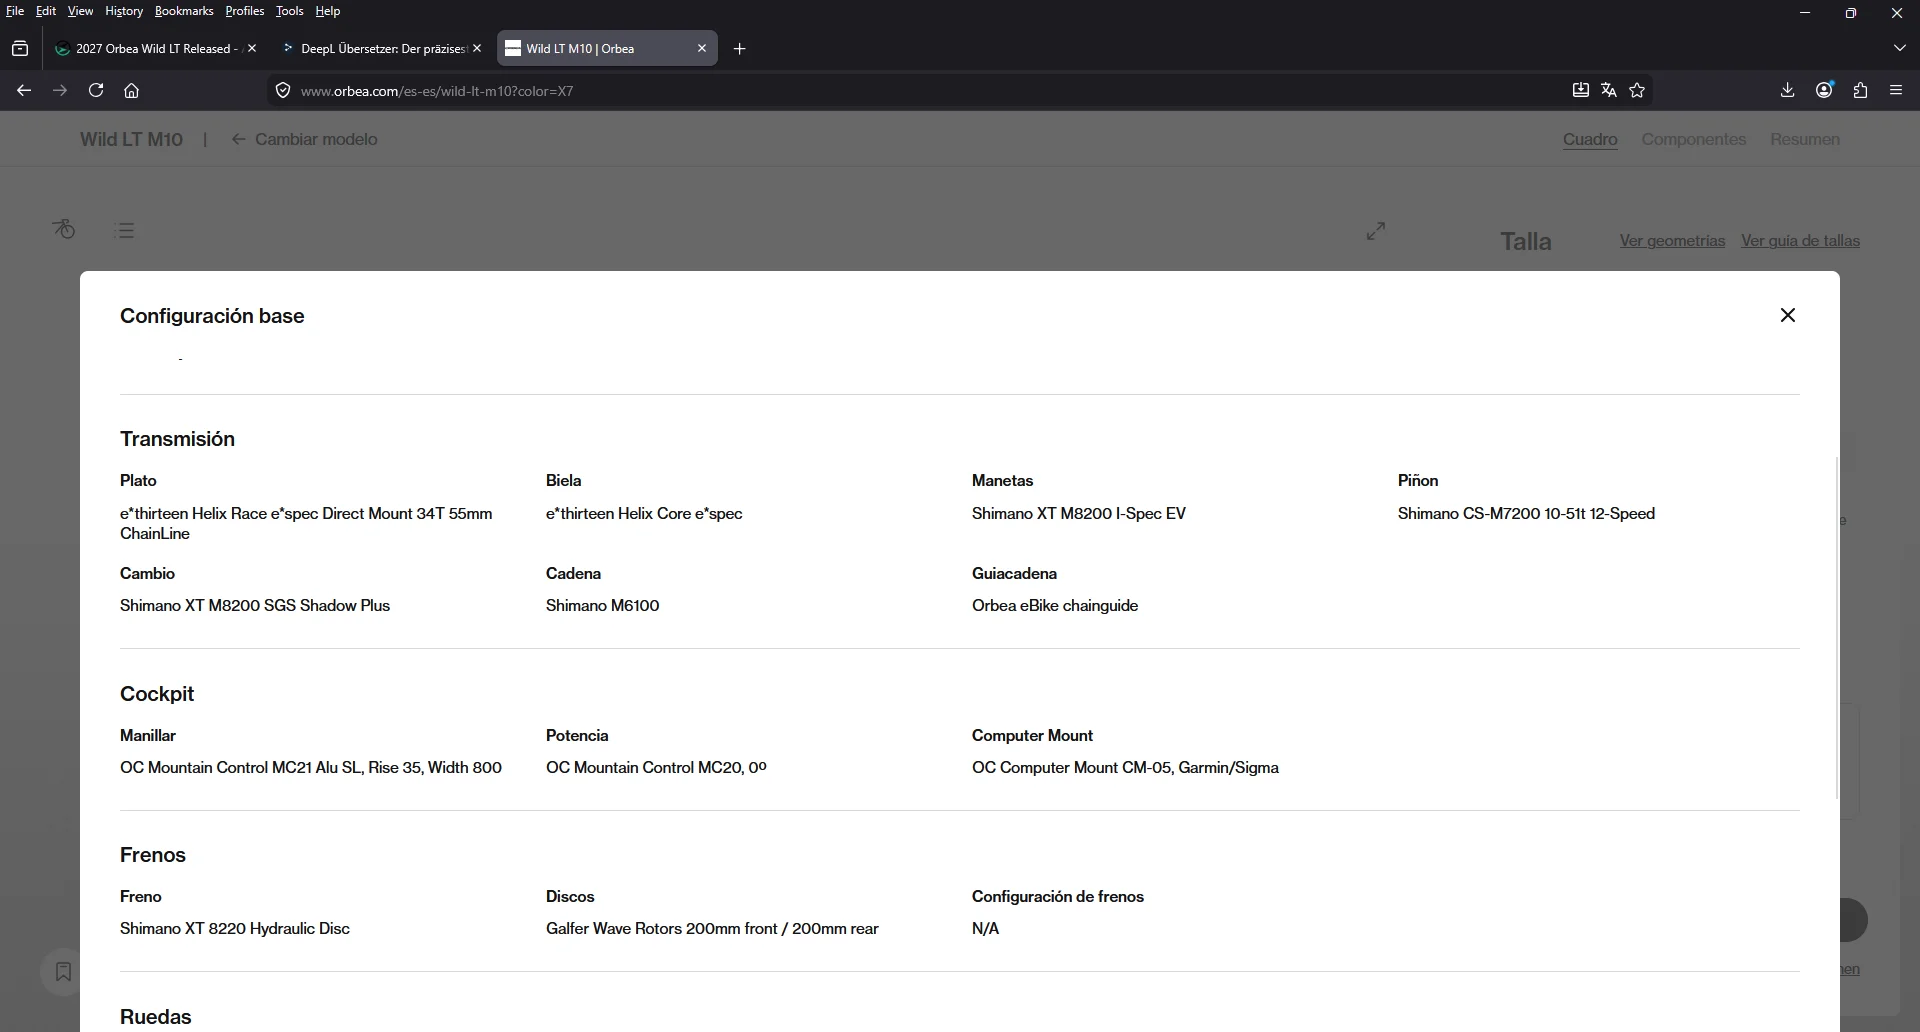Go back to the previous page
The width and height of the screenshot is (1920, 1032).
pos(24,91)
